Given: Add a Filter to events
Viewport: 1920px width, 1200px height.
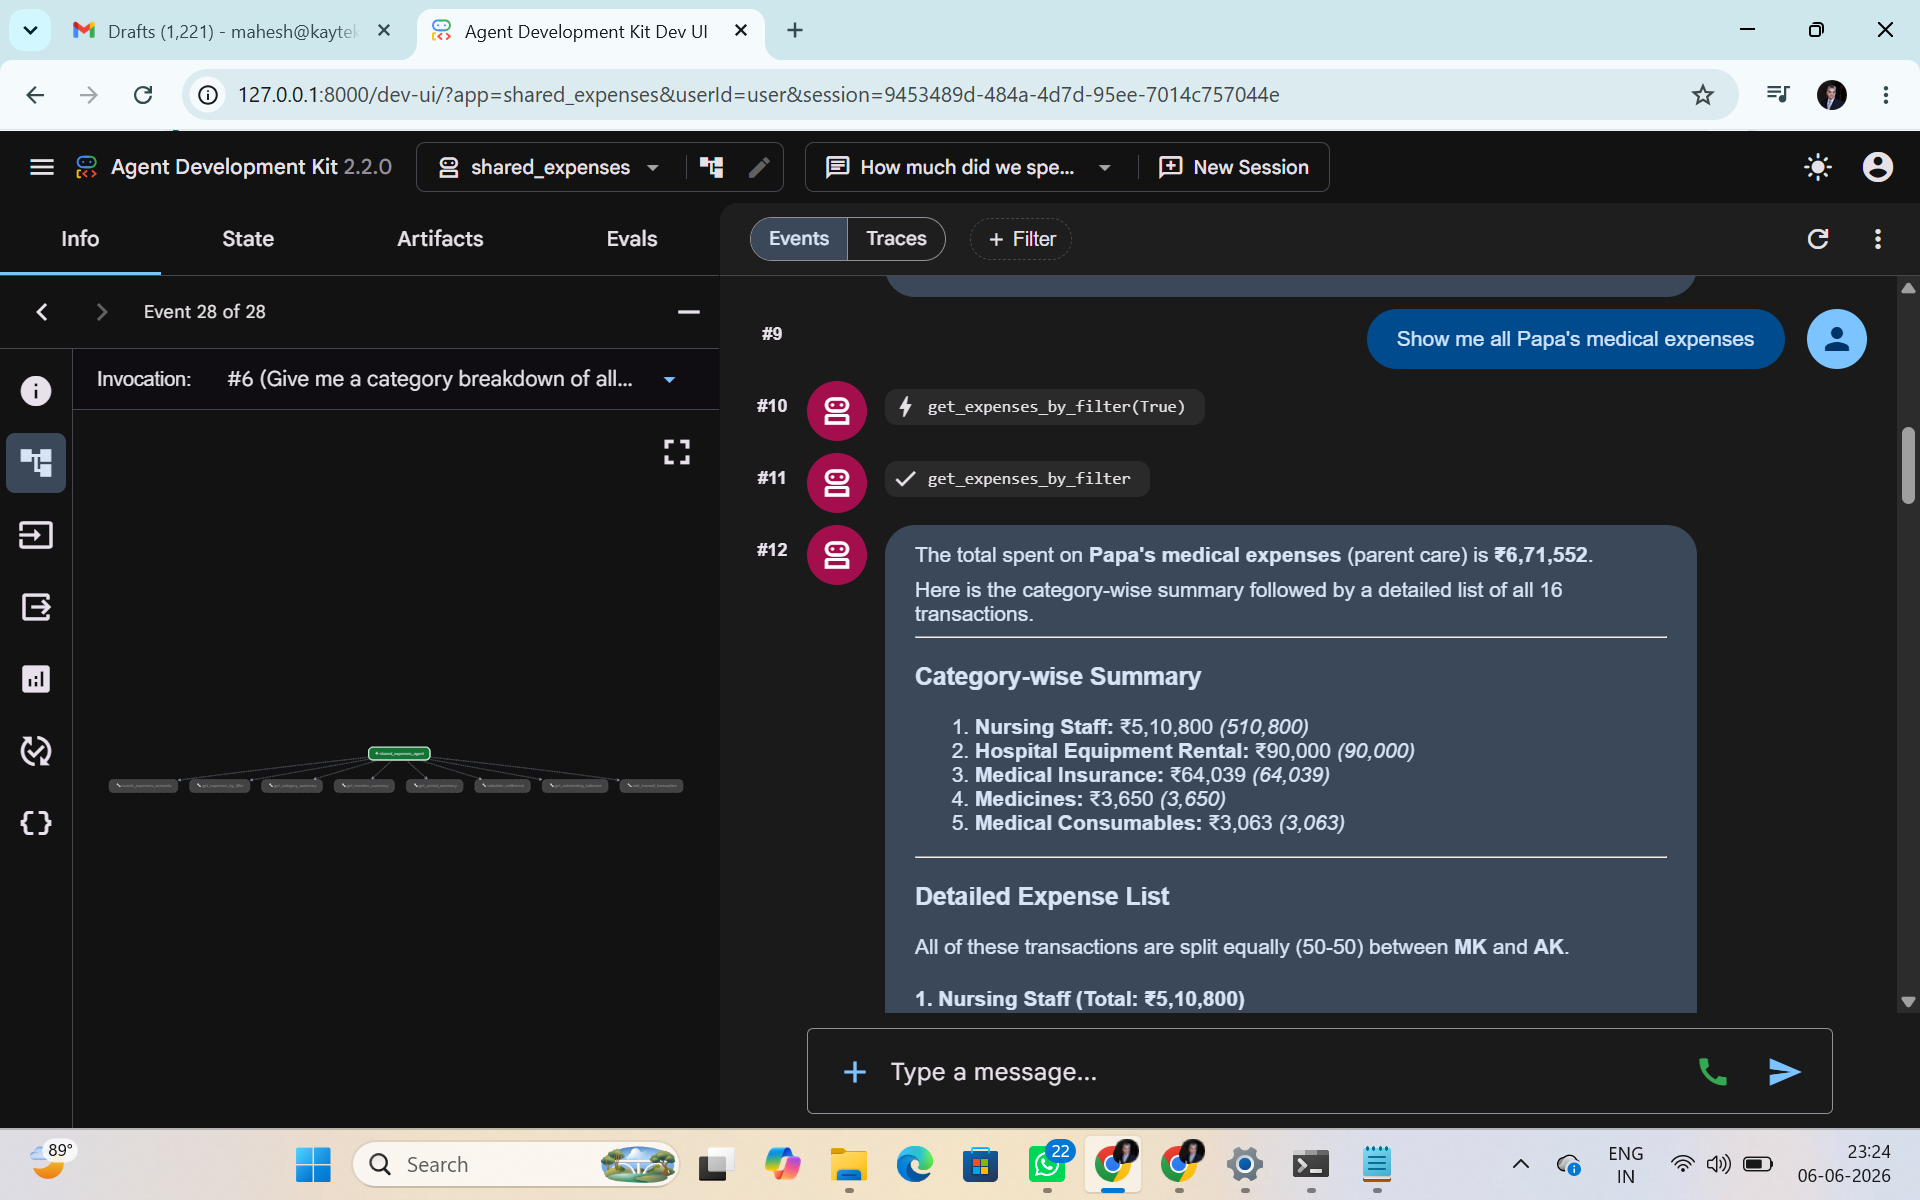Looking at the screenshot, I should (x=1021, y=239).
